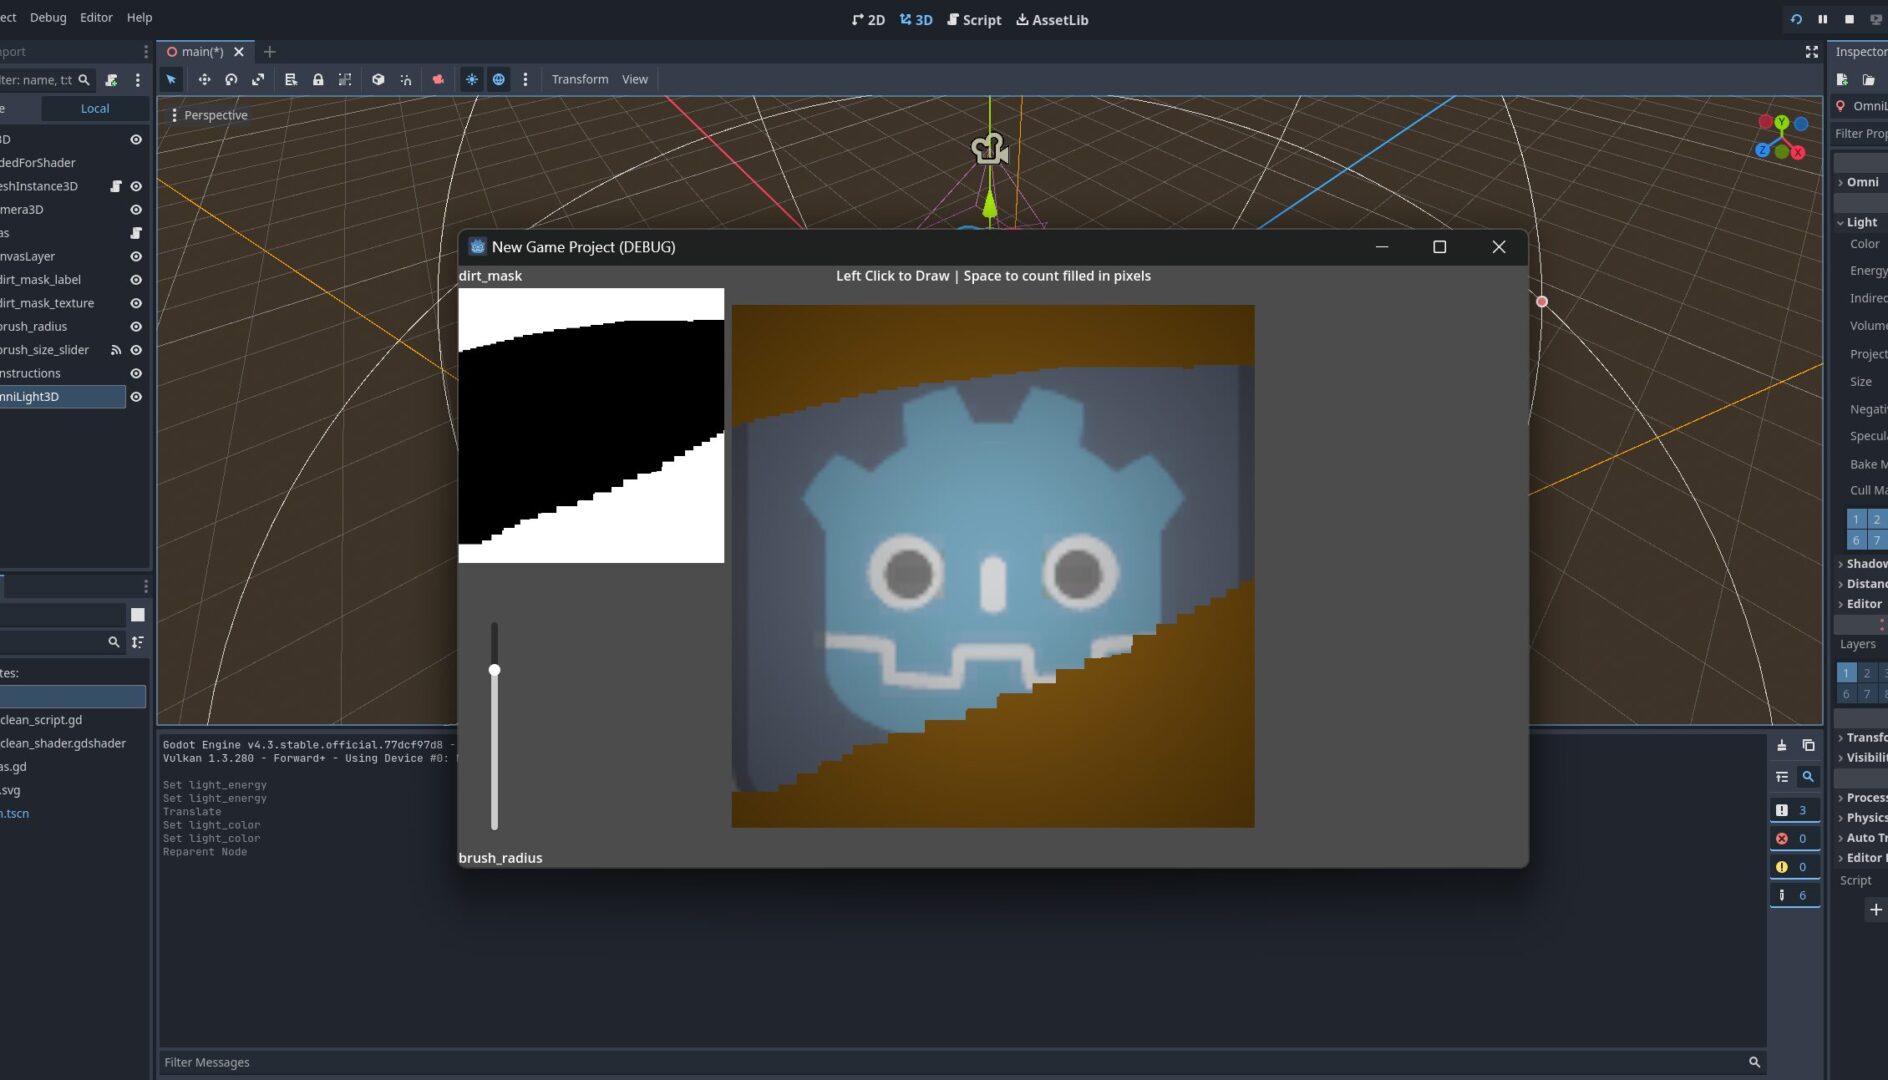The width and height of the screenshot is (1888, 1080).
Task: Toggle visibility of dirt_mask_label node
Action: click(x=136, y=280)
